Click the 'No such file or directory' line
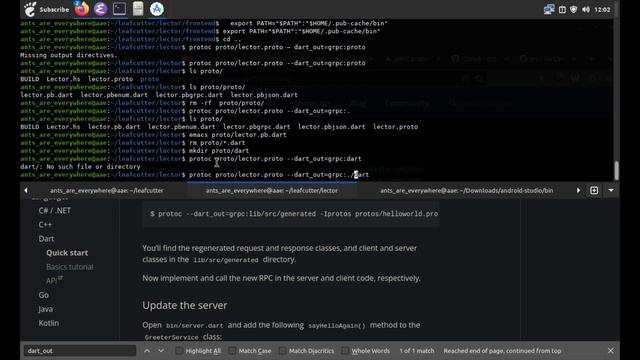The image size is (640, 360). (80, 167)
